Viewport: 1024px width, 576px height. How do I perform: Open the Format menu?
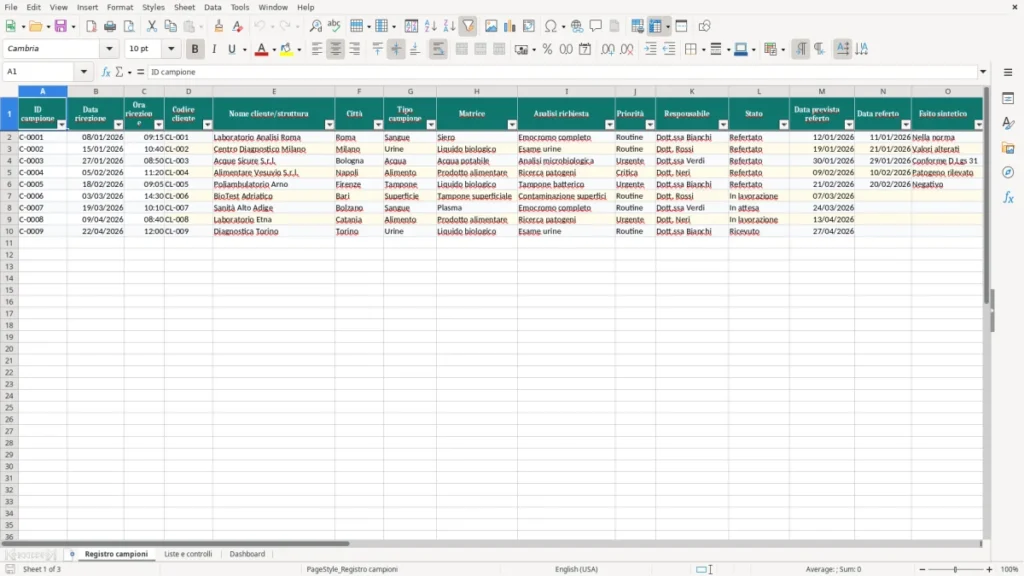coord(120,7)
